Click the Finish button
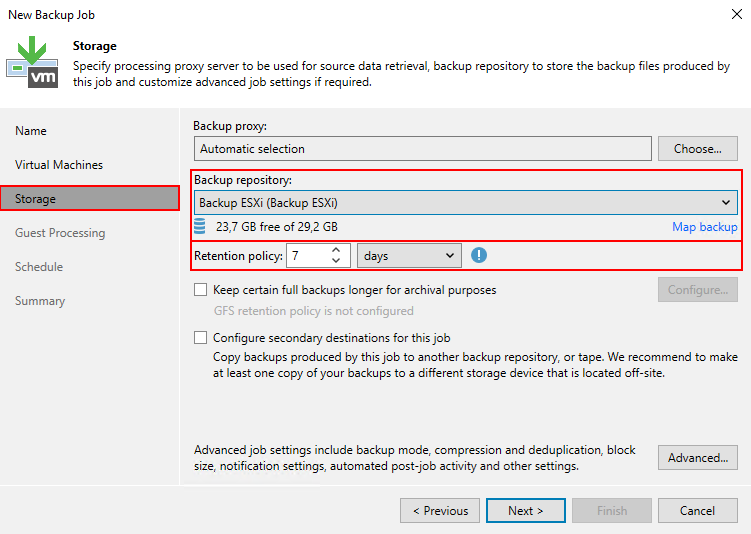 point(612,511)
